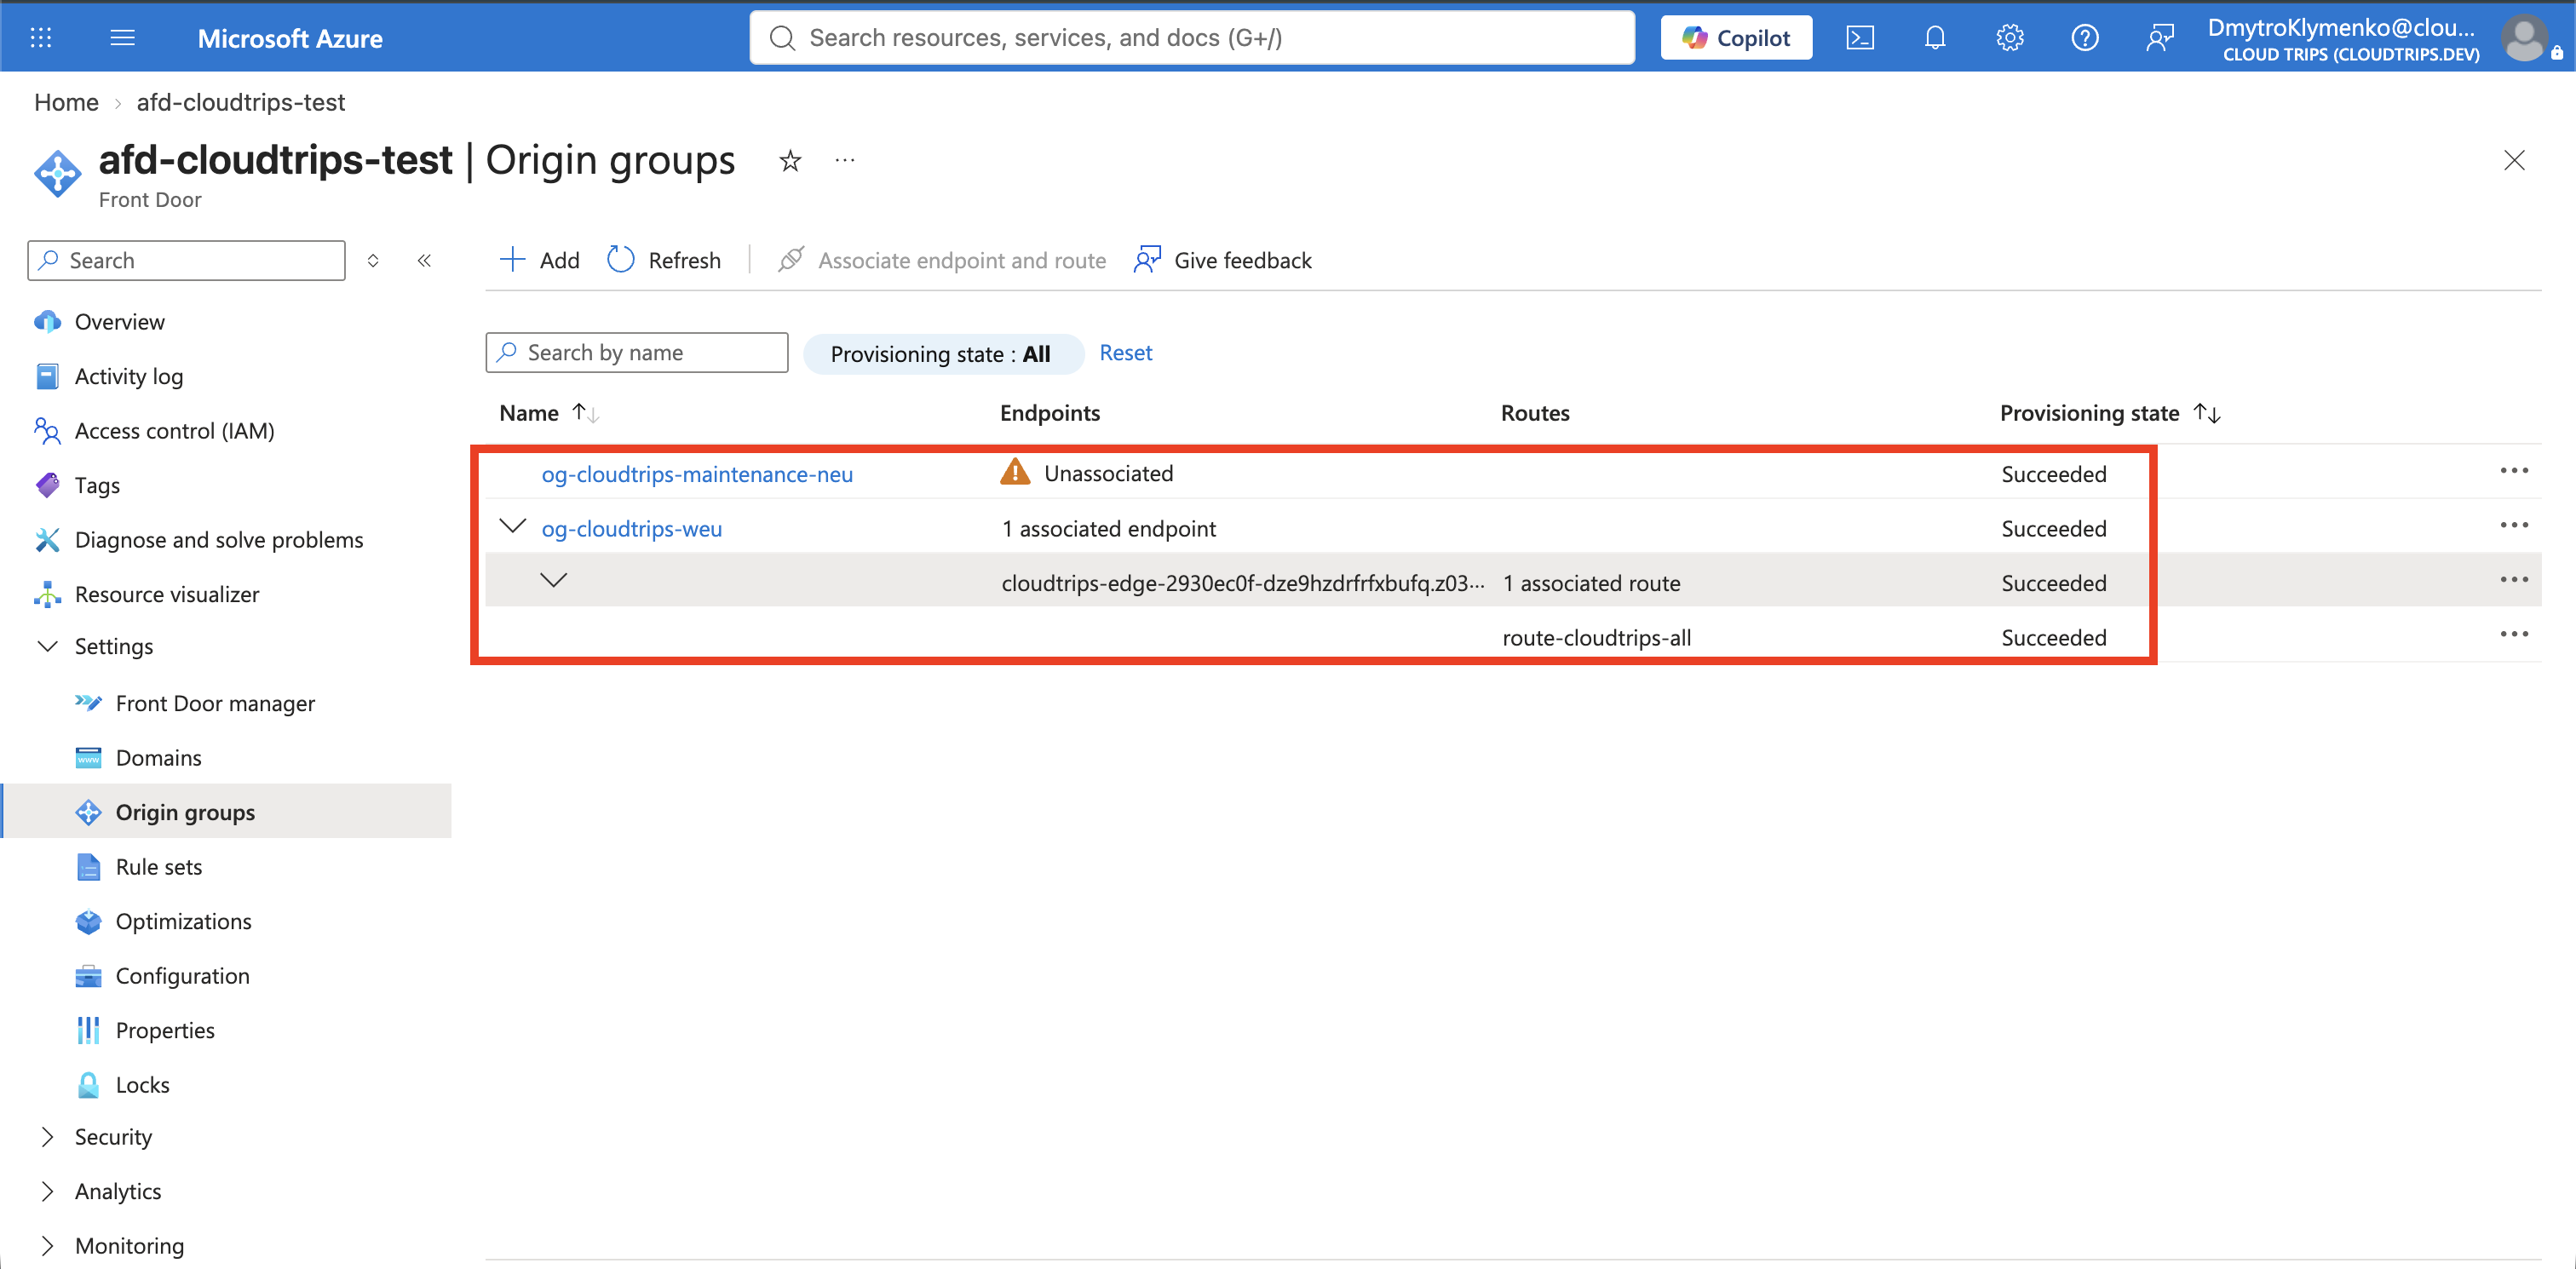Sort by Provisioning state column
This screenshot has width=2576, height=1269.
2110,413
